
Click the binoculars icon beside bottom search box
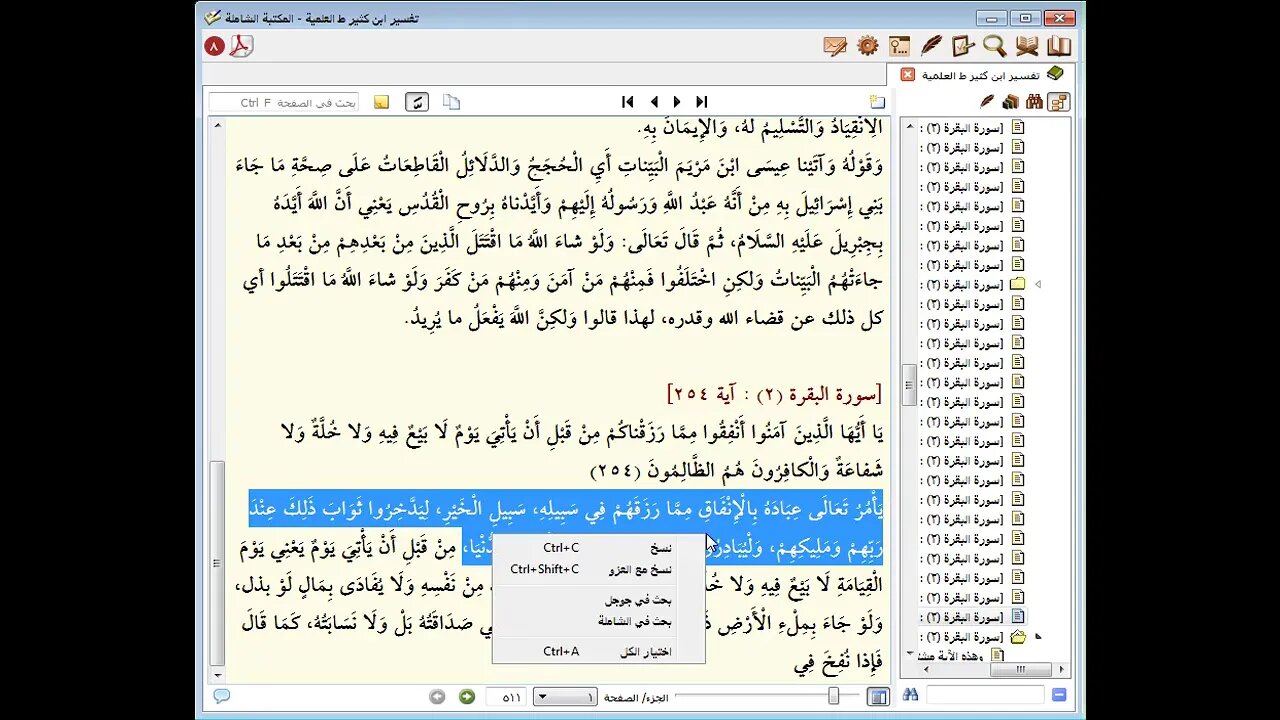910,695
